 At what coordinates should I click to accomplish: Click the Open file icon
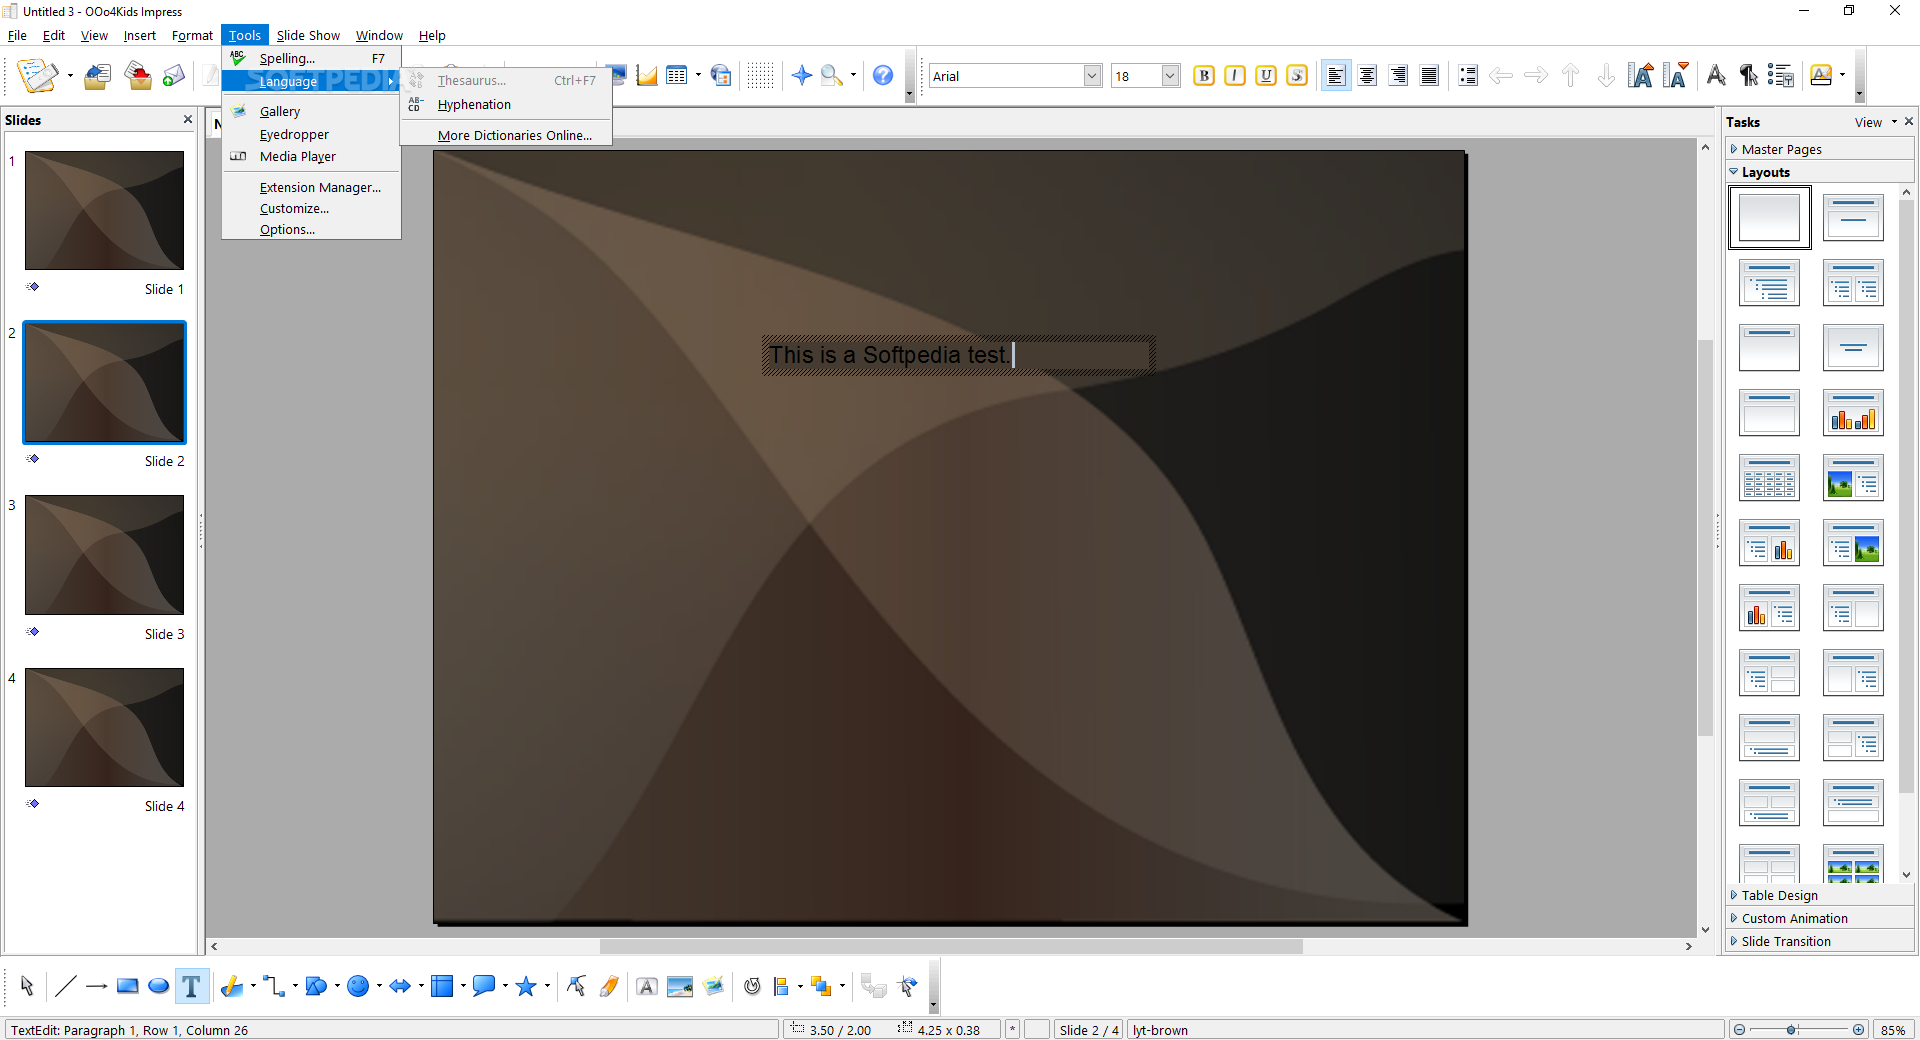pyautogui.click(x=98, y=76)
